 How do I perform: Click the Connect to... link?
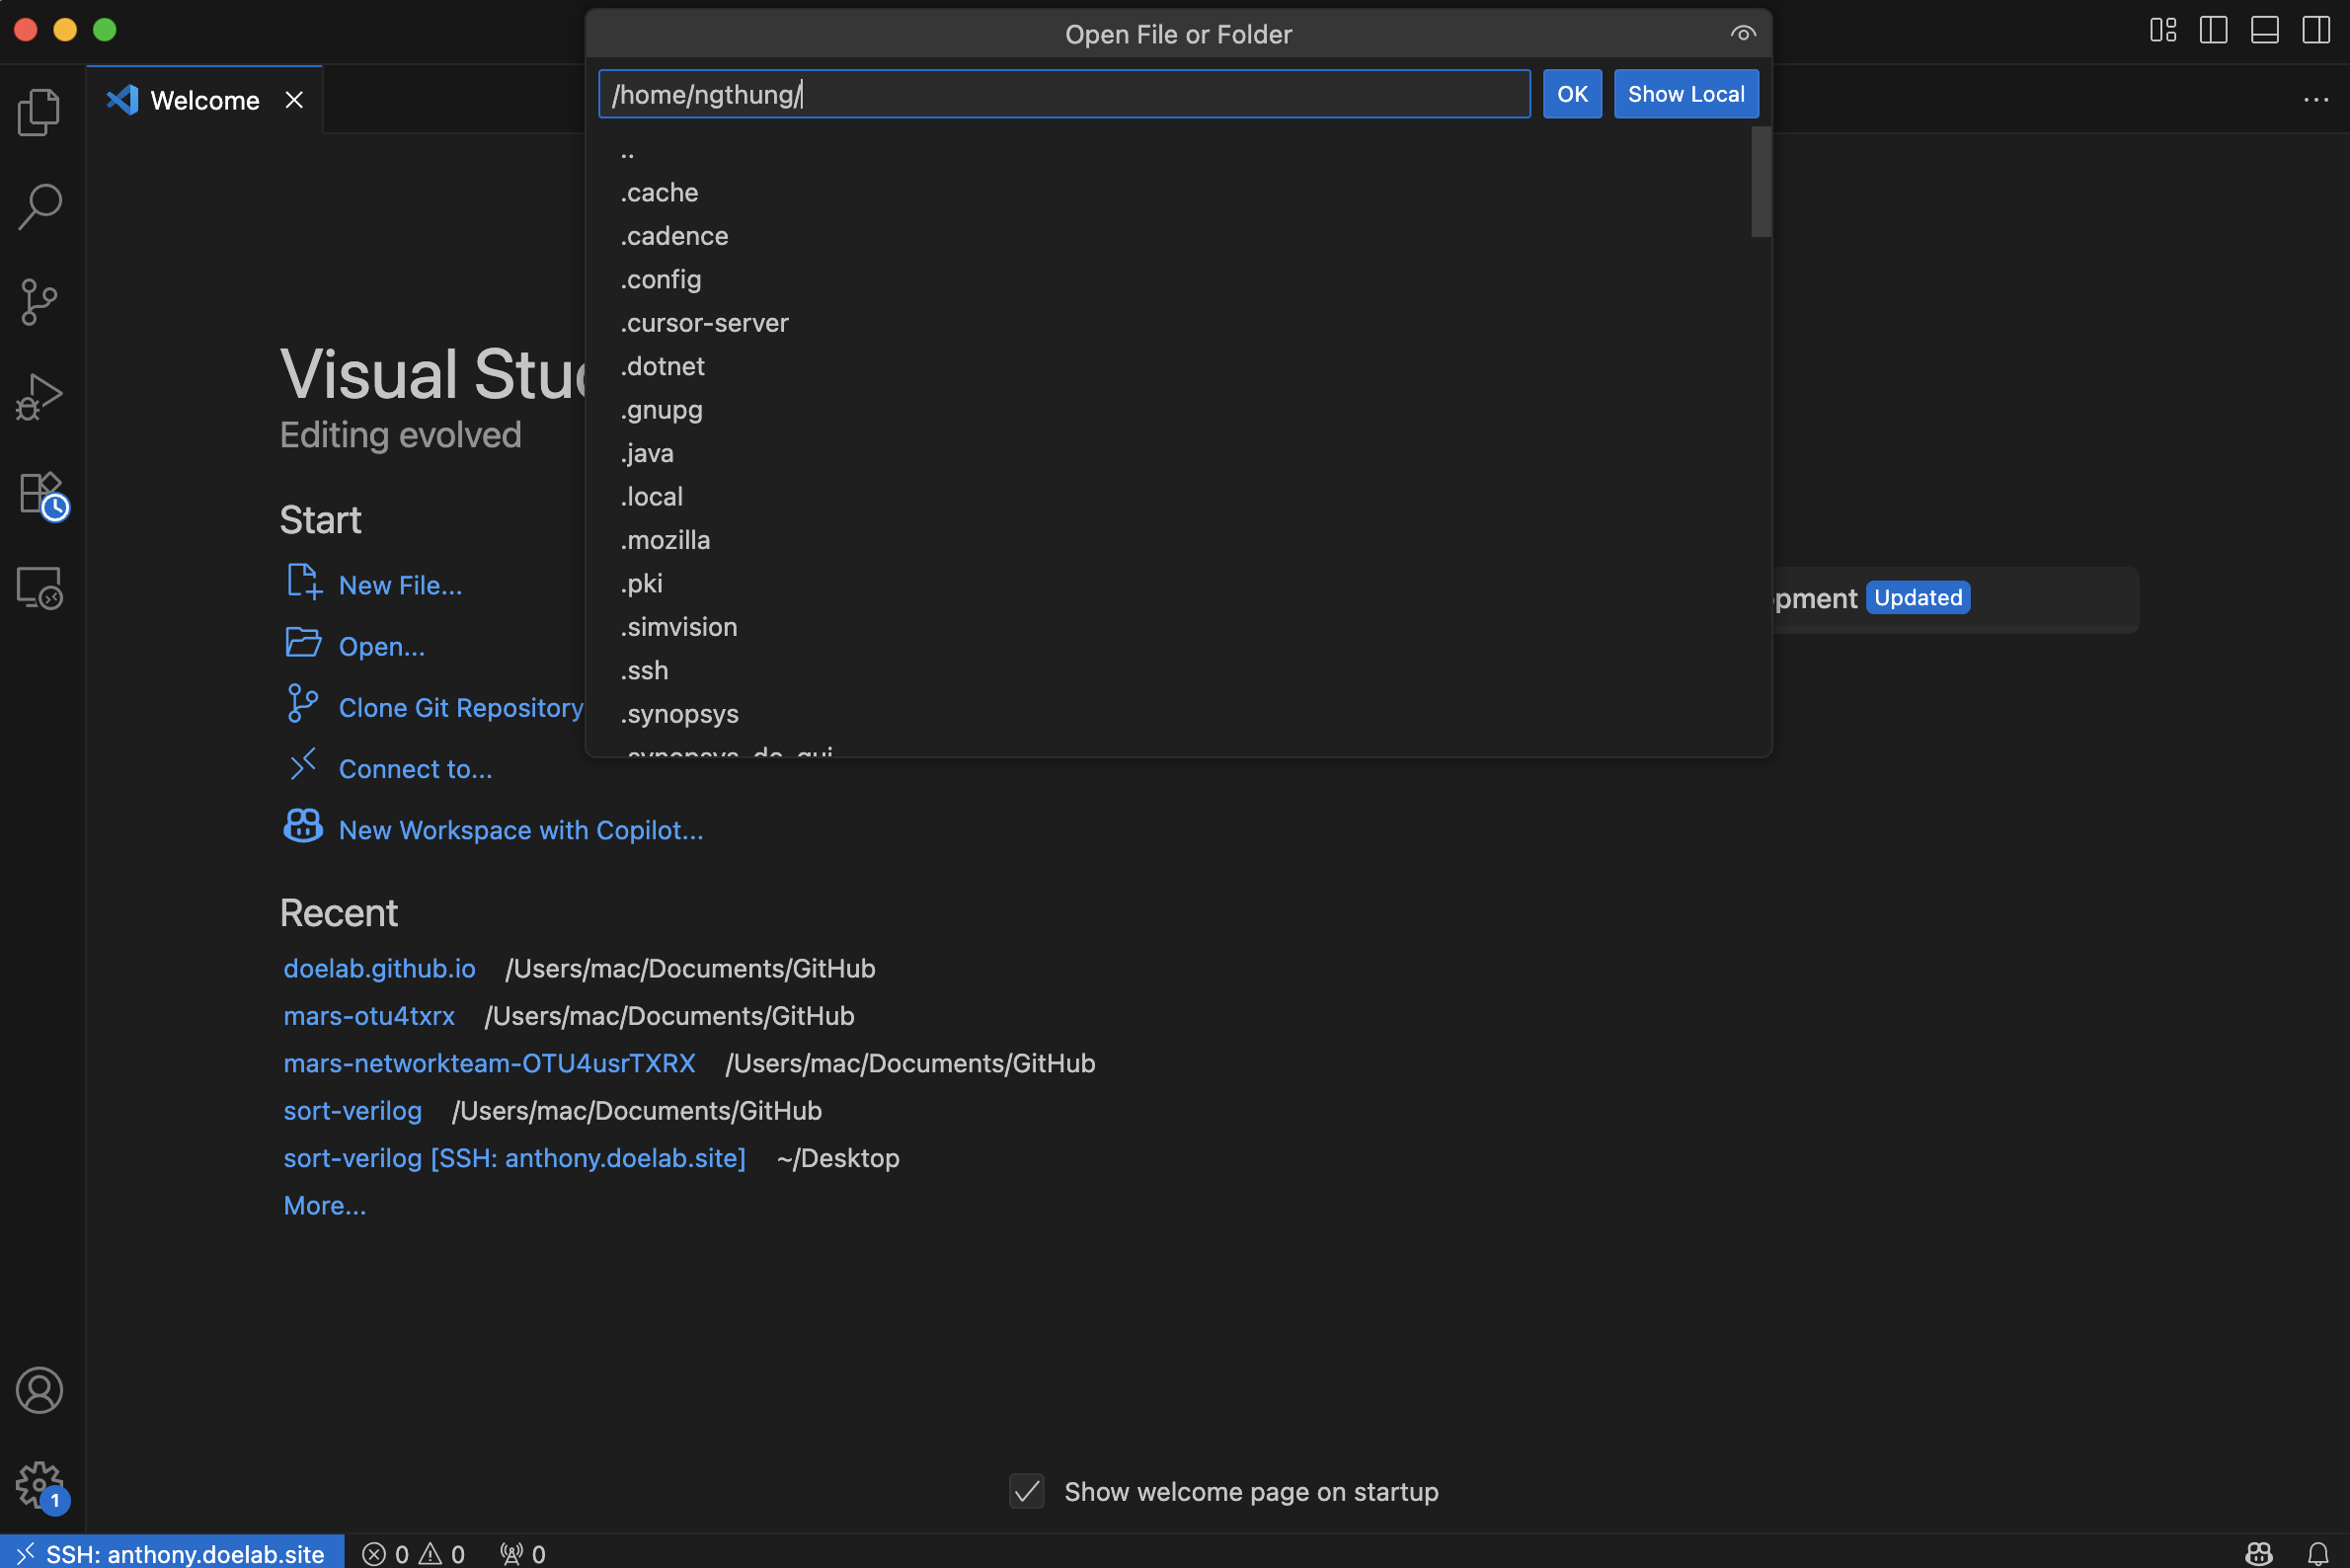pos(415,769)
